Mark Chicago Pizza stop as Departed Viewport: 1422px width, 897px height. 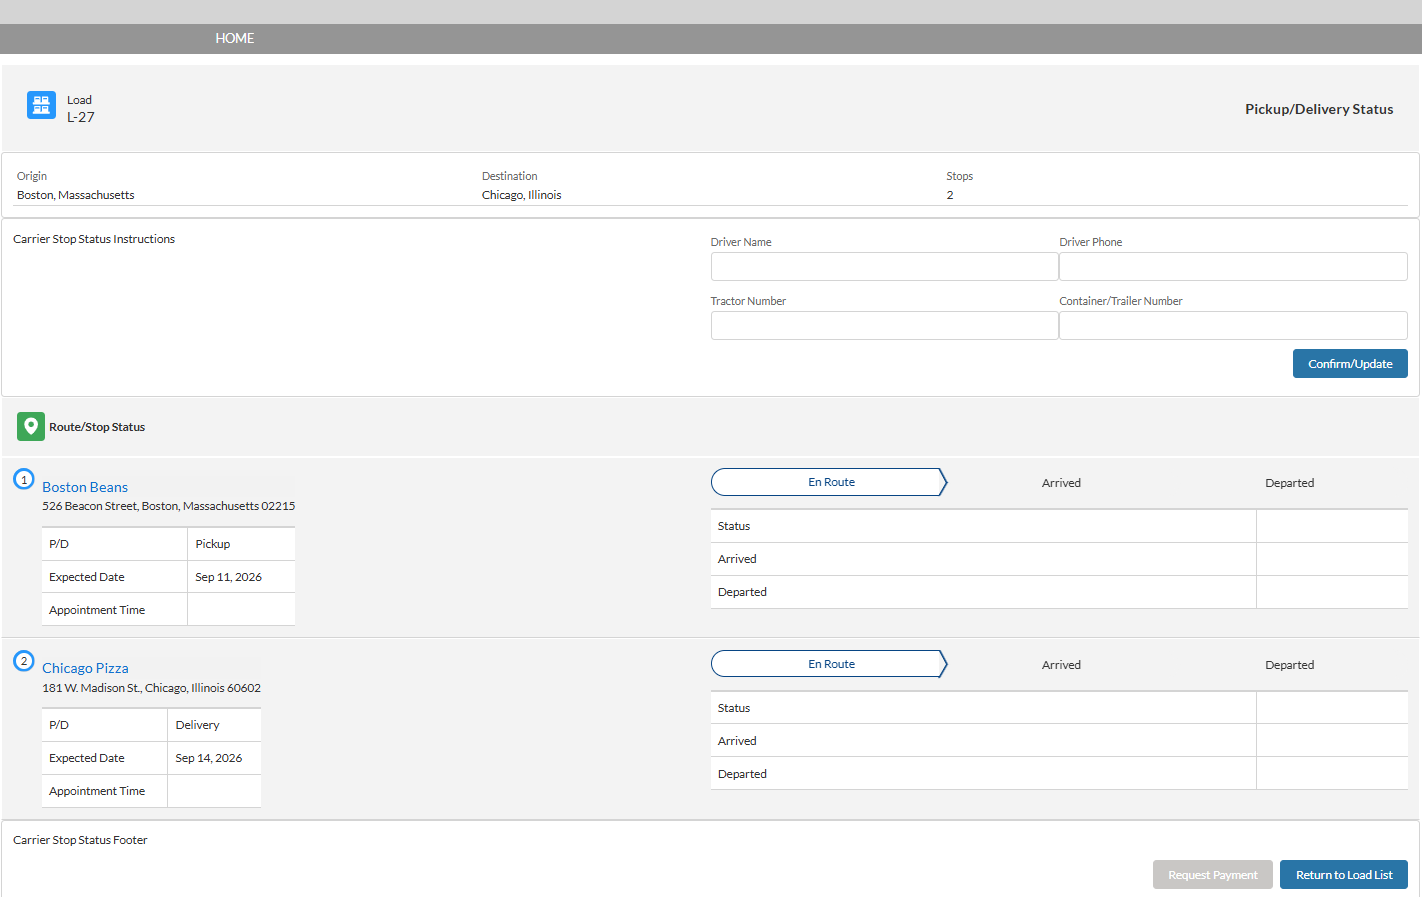point(1289,665)
